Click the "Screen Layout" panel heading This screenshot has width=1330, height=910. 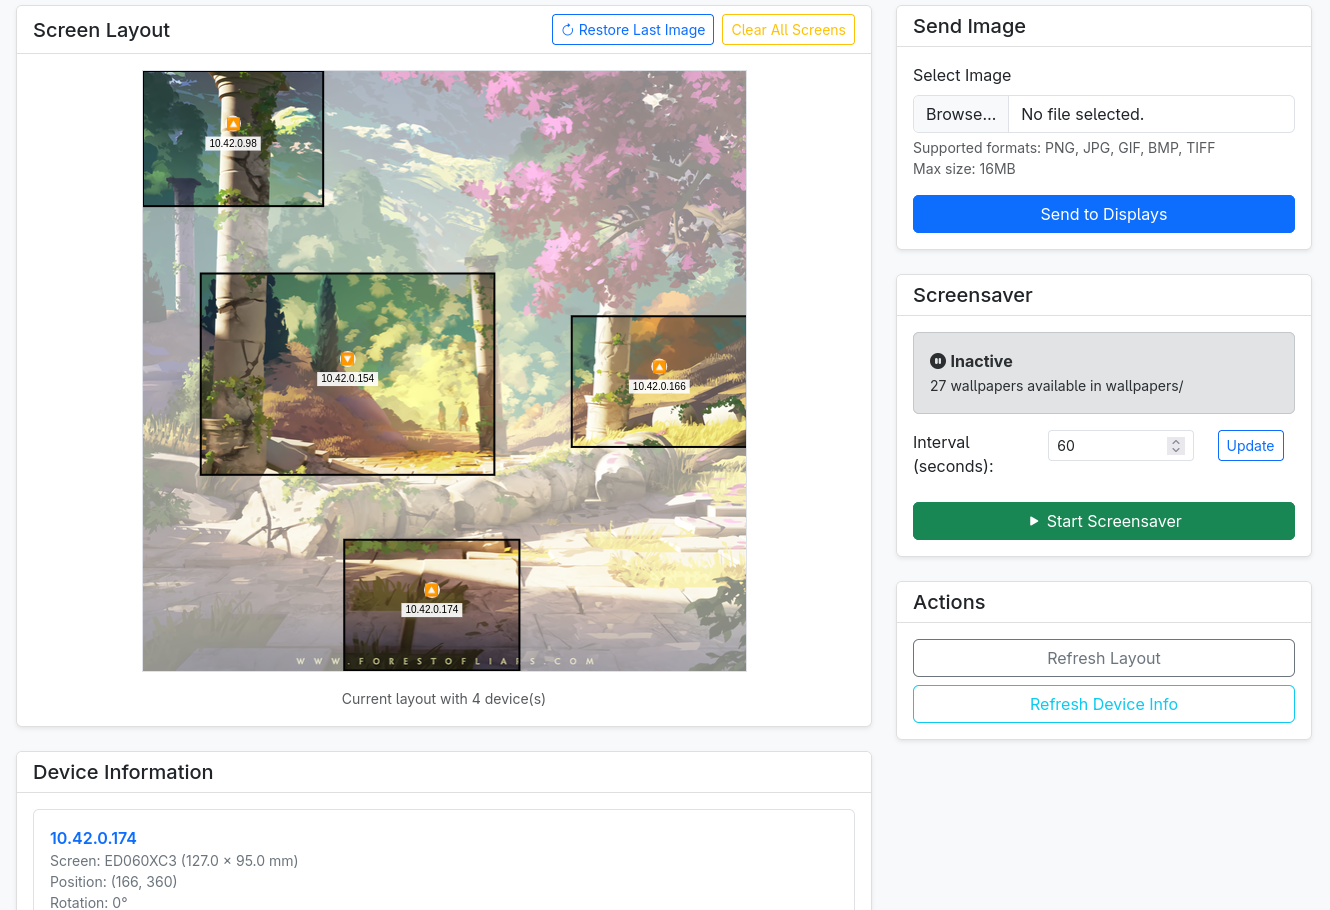[x=101, y=30]
